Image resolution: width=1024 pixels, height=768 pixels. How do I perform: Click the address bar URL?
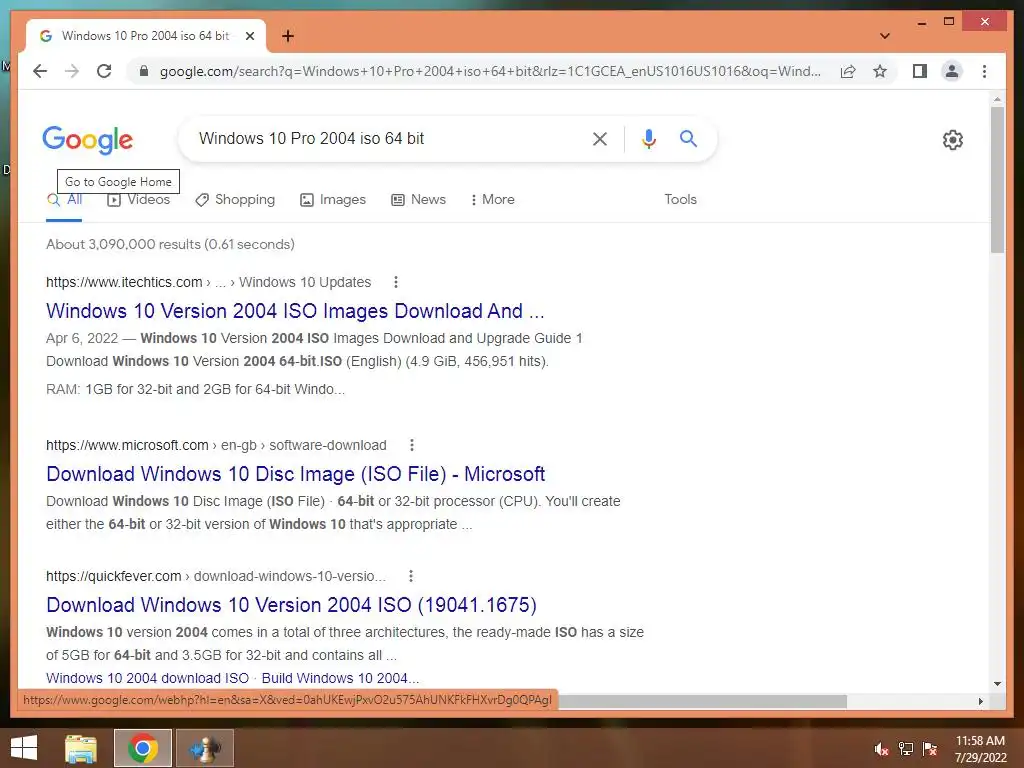490,71
